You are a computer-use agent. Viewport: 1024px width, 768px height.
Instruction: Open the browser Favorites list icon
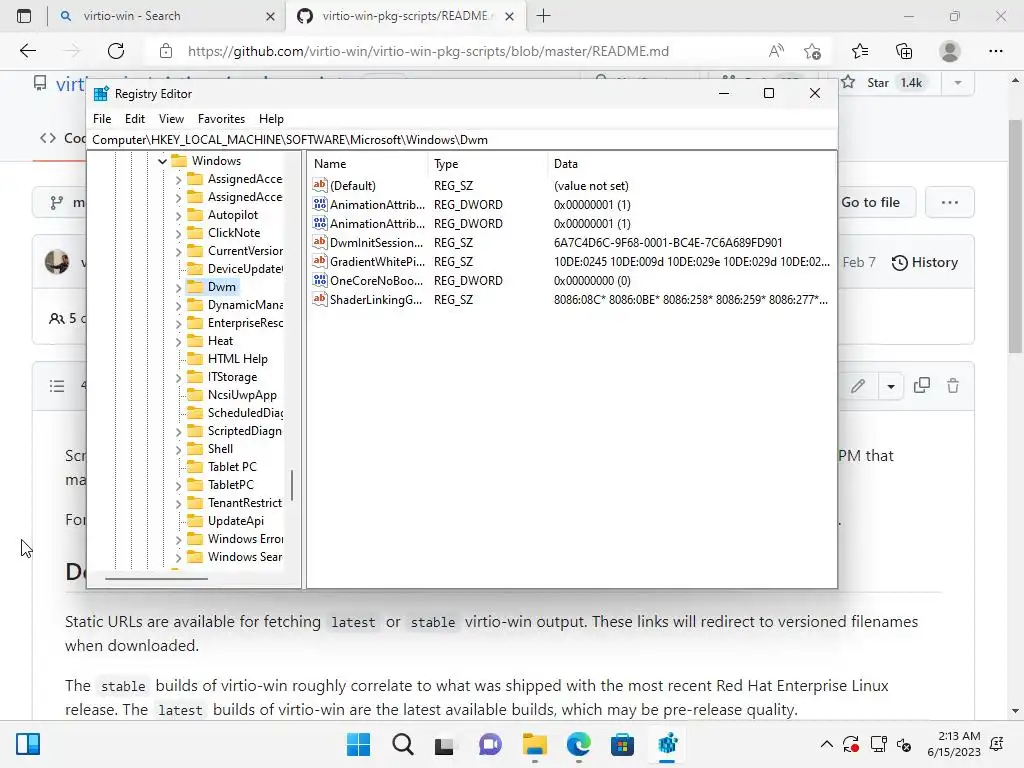click(860, 51)
